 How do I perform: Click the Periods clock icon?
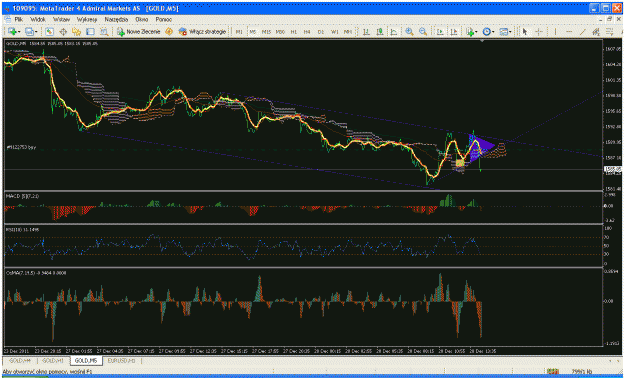pyautogui.click(x=486, y=32)
